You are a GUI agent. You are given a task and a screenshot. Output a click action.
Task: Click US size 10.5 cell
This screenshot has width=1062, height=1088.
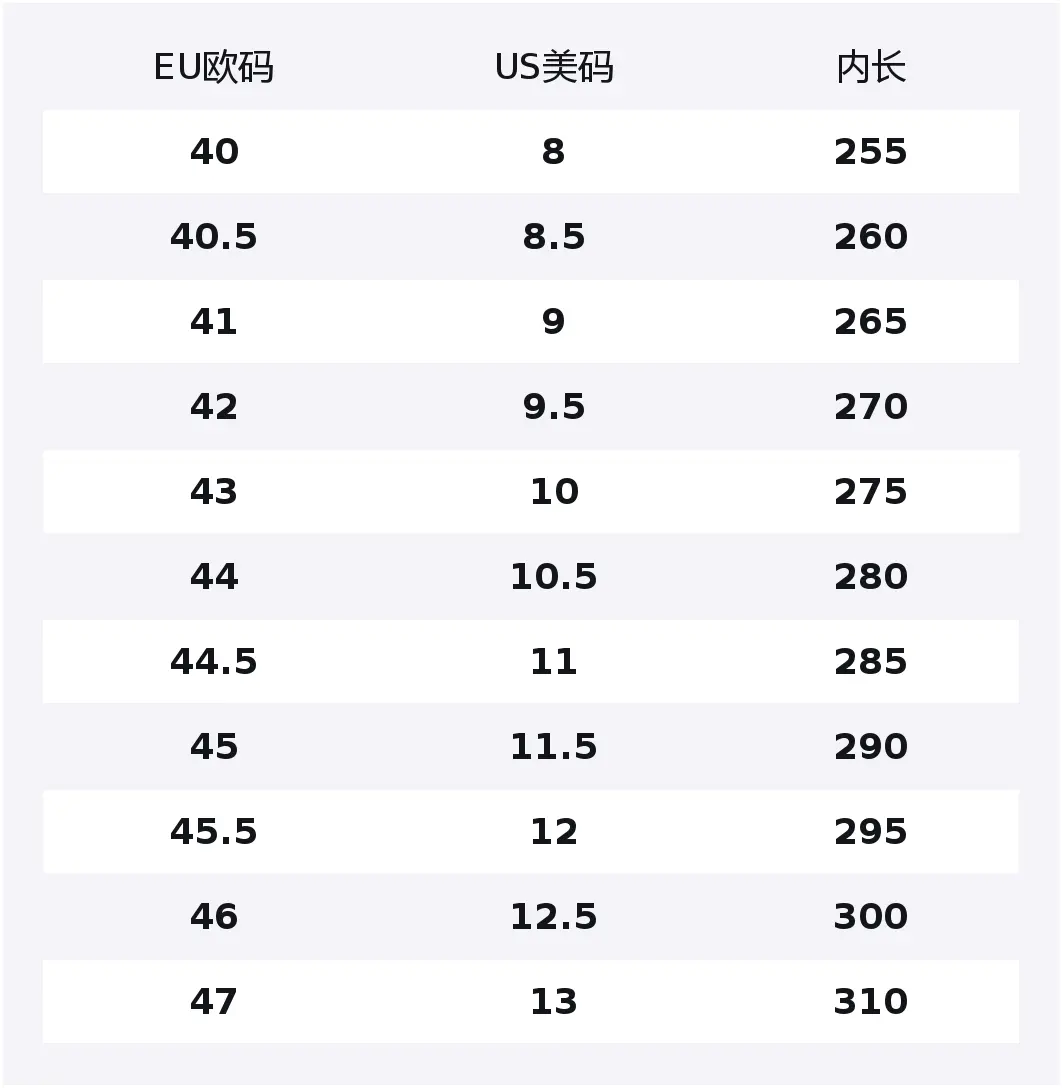point(554,577)
